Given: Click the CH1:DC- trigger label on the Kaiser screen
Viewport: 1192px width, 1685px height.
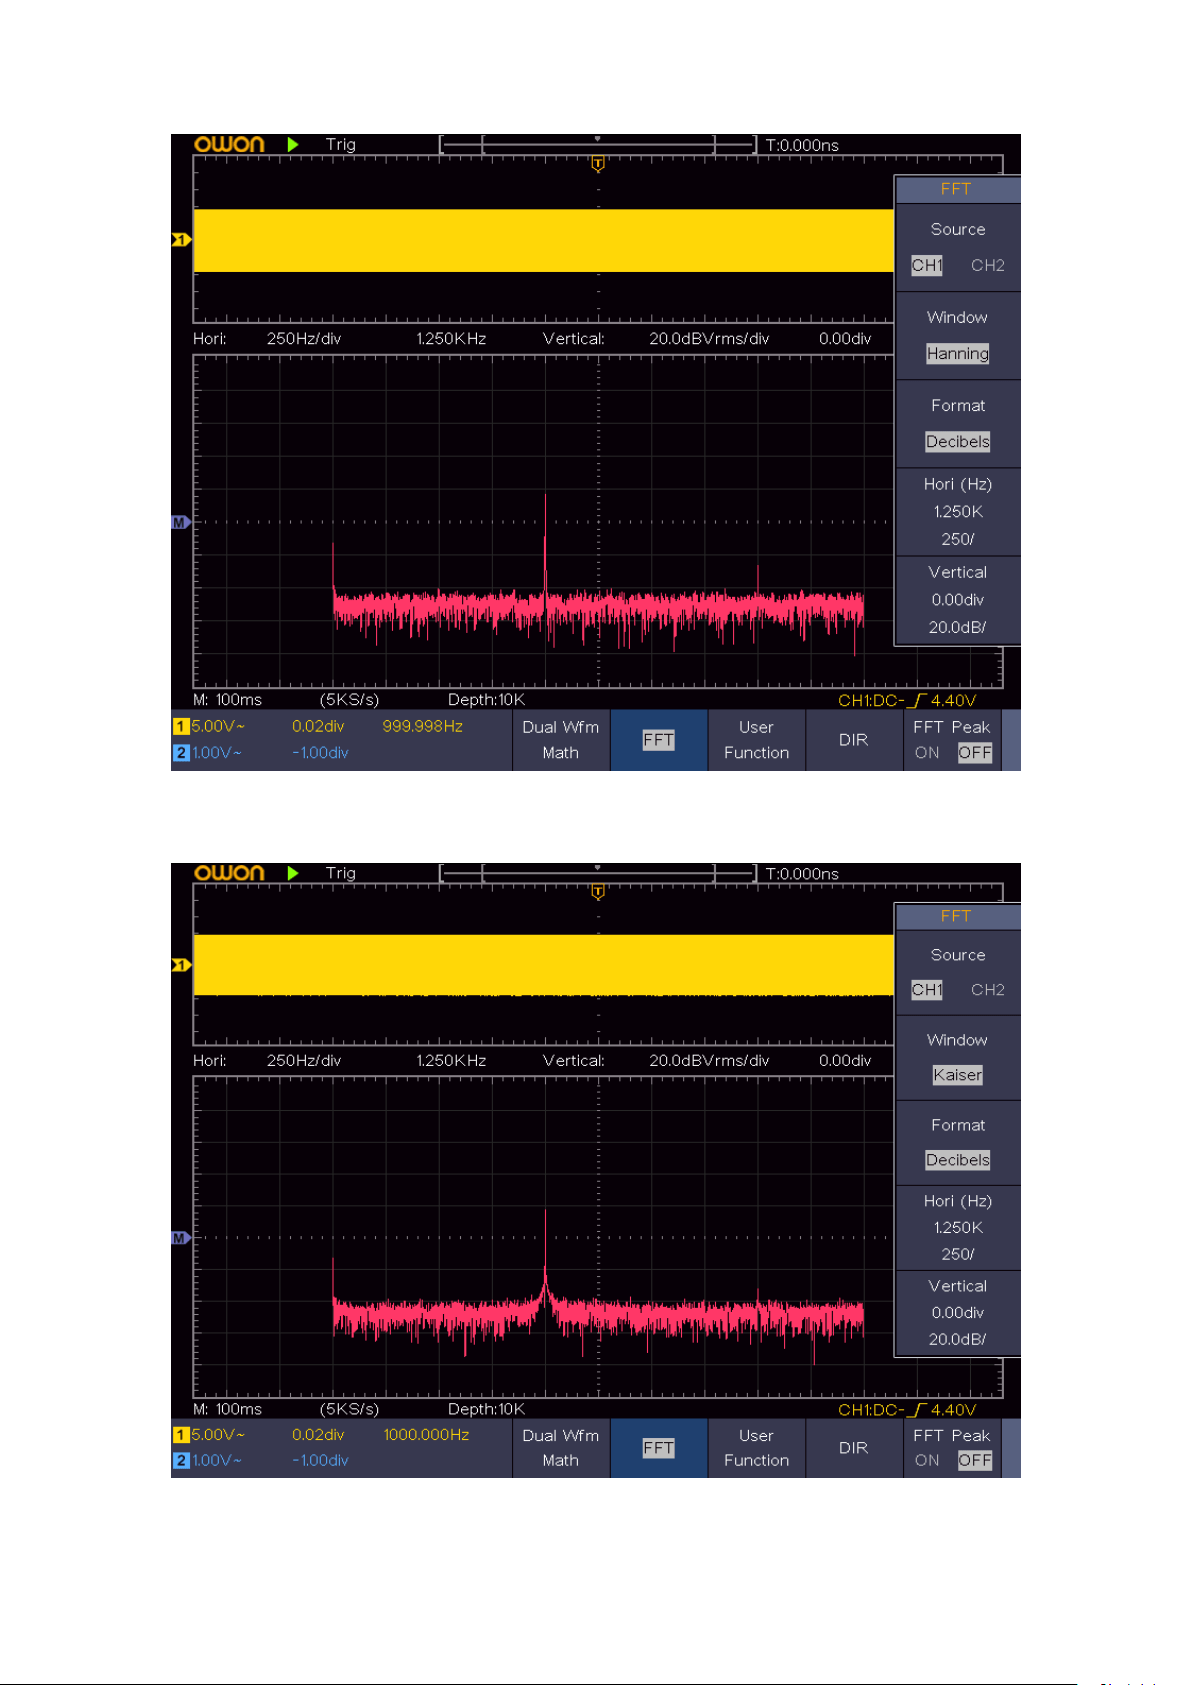Looking at the screenshot, I should coord(872,1409).
